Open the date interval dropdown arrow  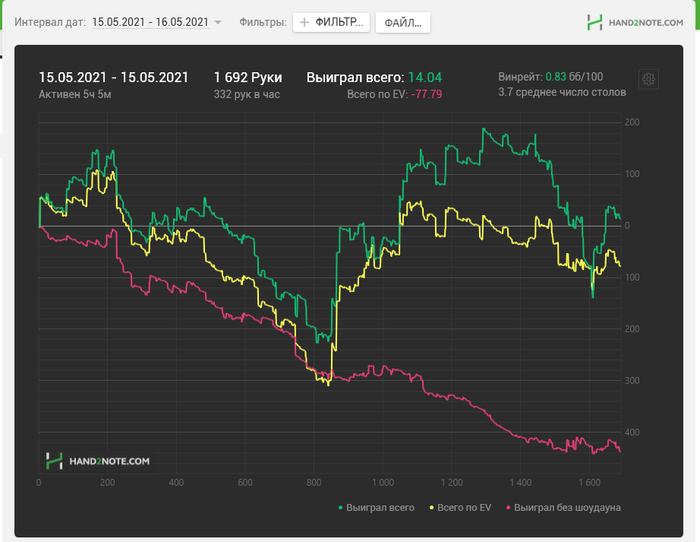(218, 22)
